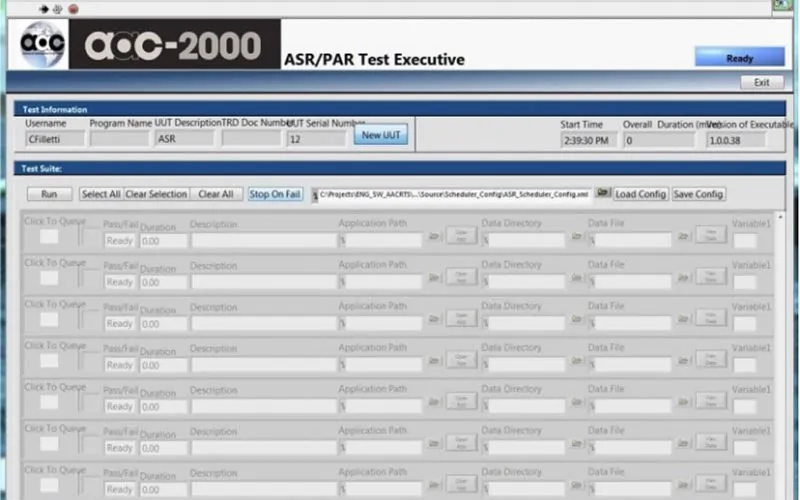
Task: Check Click To Queue box in sixth row
Action: 49,444
